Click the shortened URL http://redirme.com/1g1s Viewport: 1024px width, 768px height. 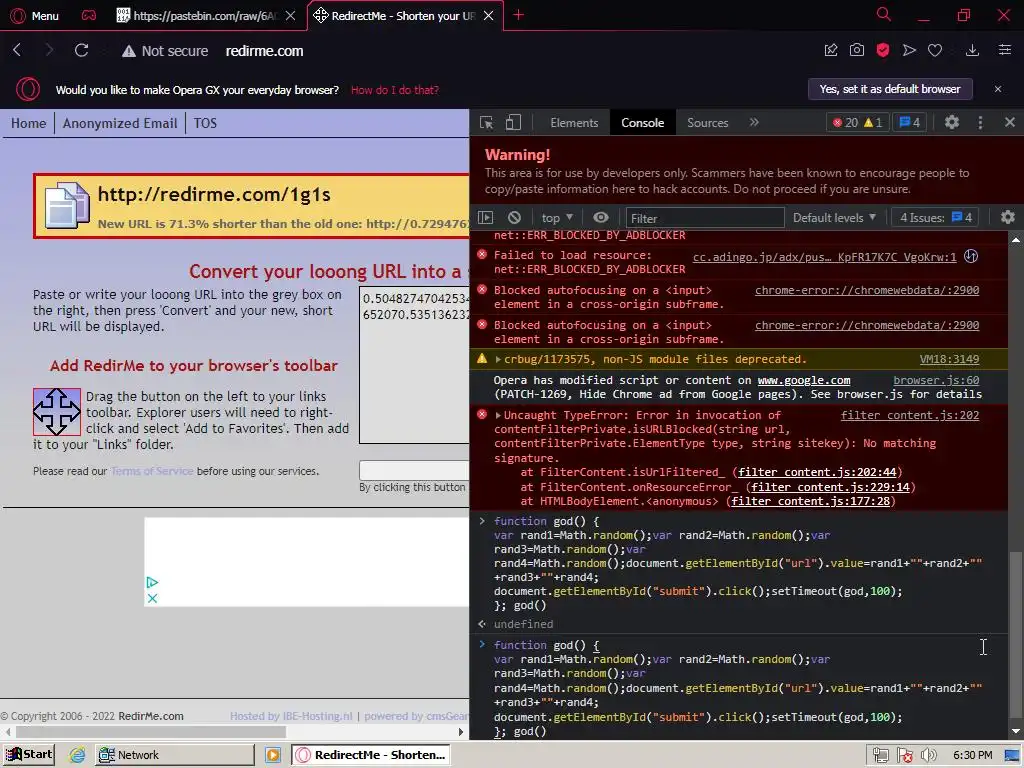coord(214,195)
